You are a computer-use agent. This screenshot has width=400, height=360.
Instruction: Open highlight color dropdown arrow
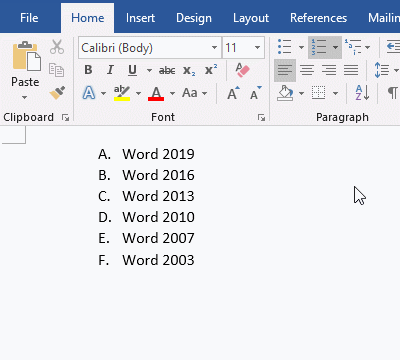[138, 93]
